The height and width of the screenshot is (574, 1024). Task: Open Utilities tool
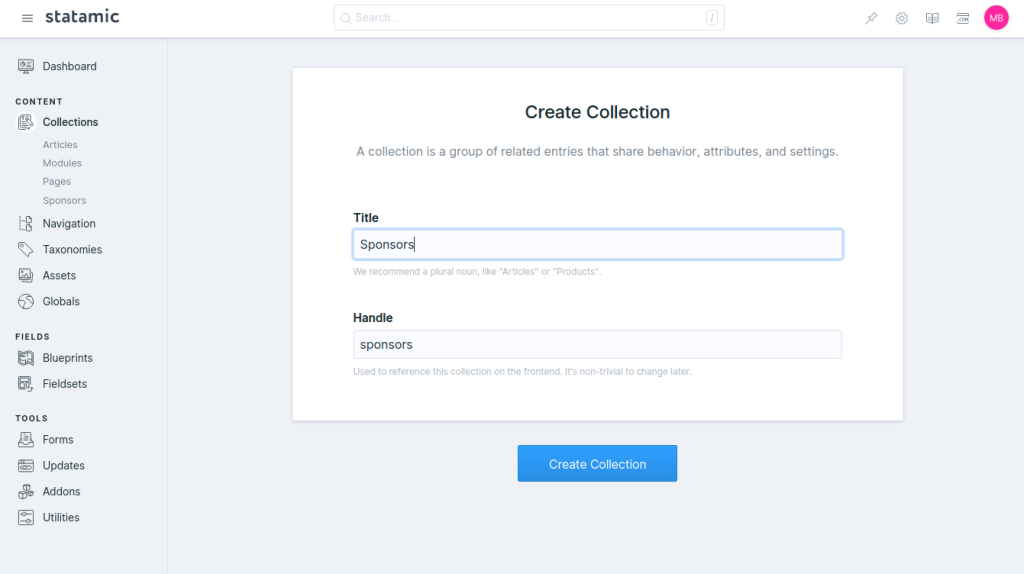[61, 517]
